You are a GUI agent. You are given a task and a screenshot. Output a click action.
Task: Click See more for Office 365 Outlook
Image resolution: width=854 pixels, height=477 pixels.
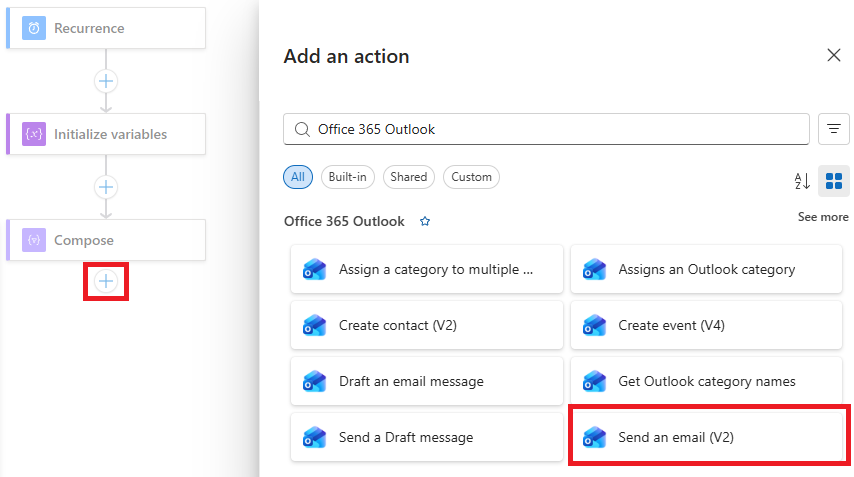click(823, 217)
